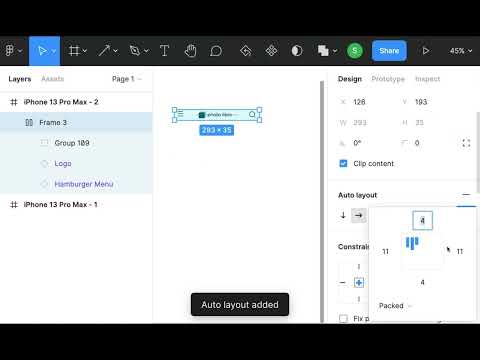Click the green user avatar S
This screenshot has width=480, height=360.
pyautogui.click(x=355, y=51)
